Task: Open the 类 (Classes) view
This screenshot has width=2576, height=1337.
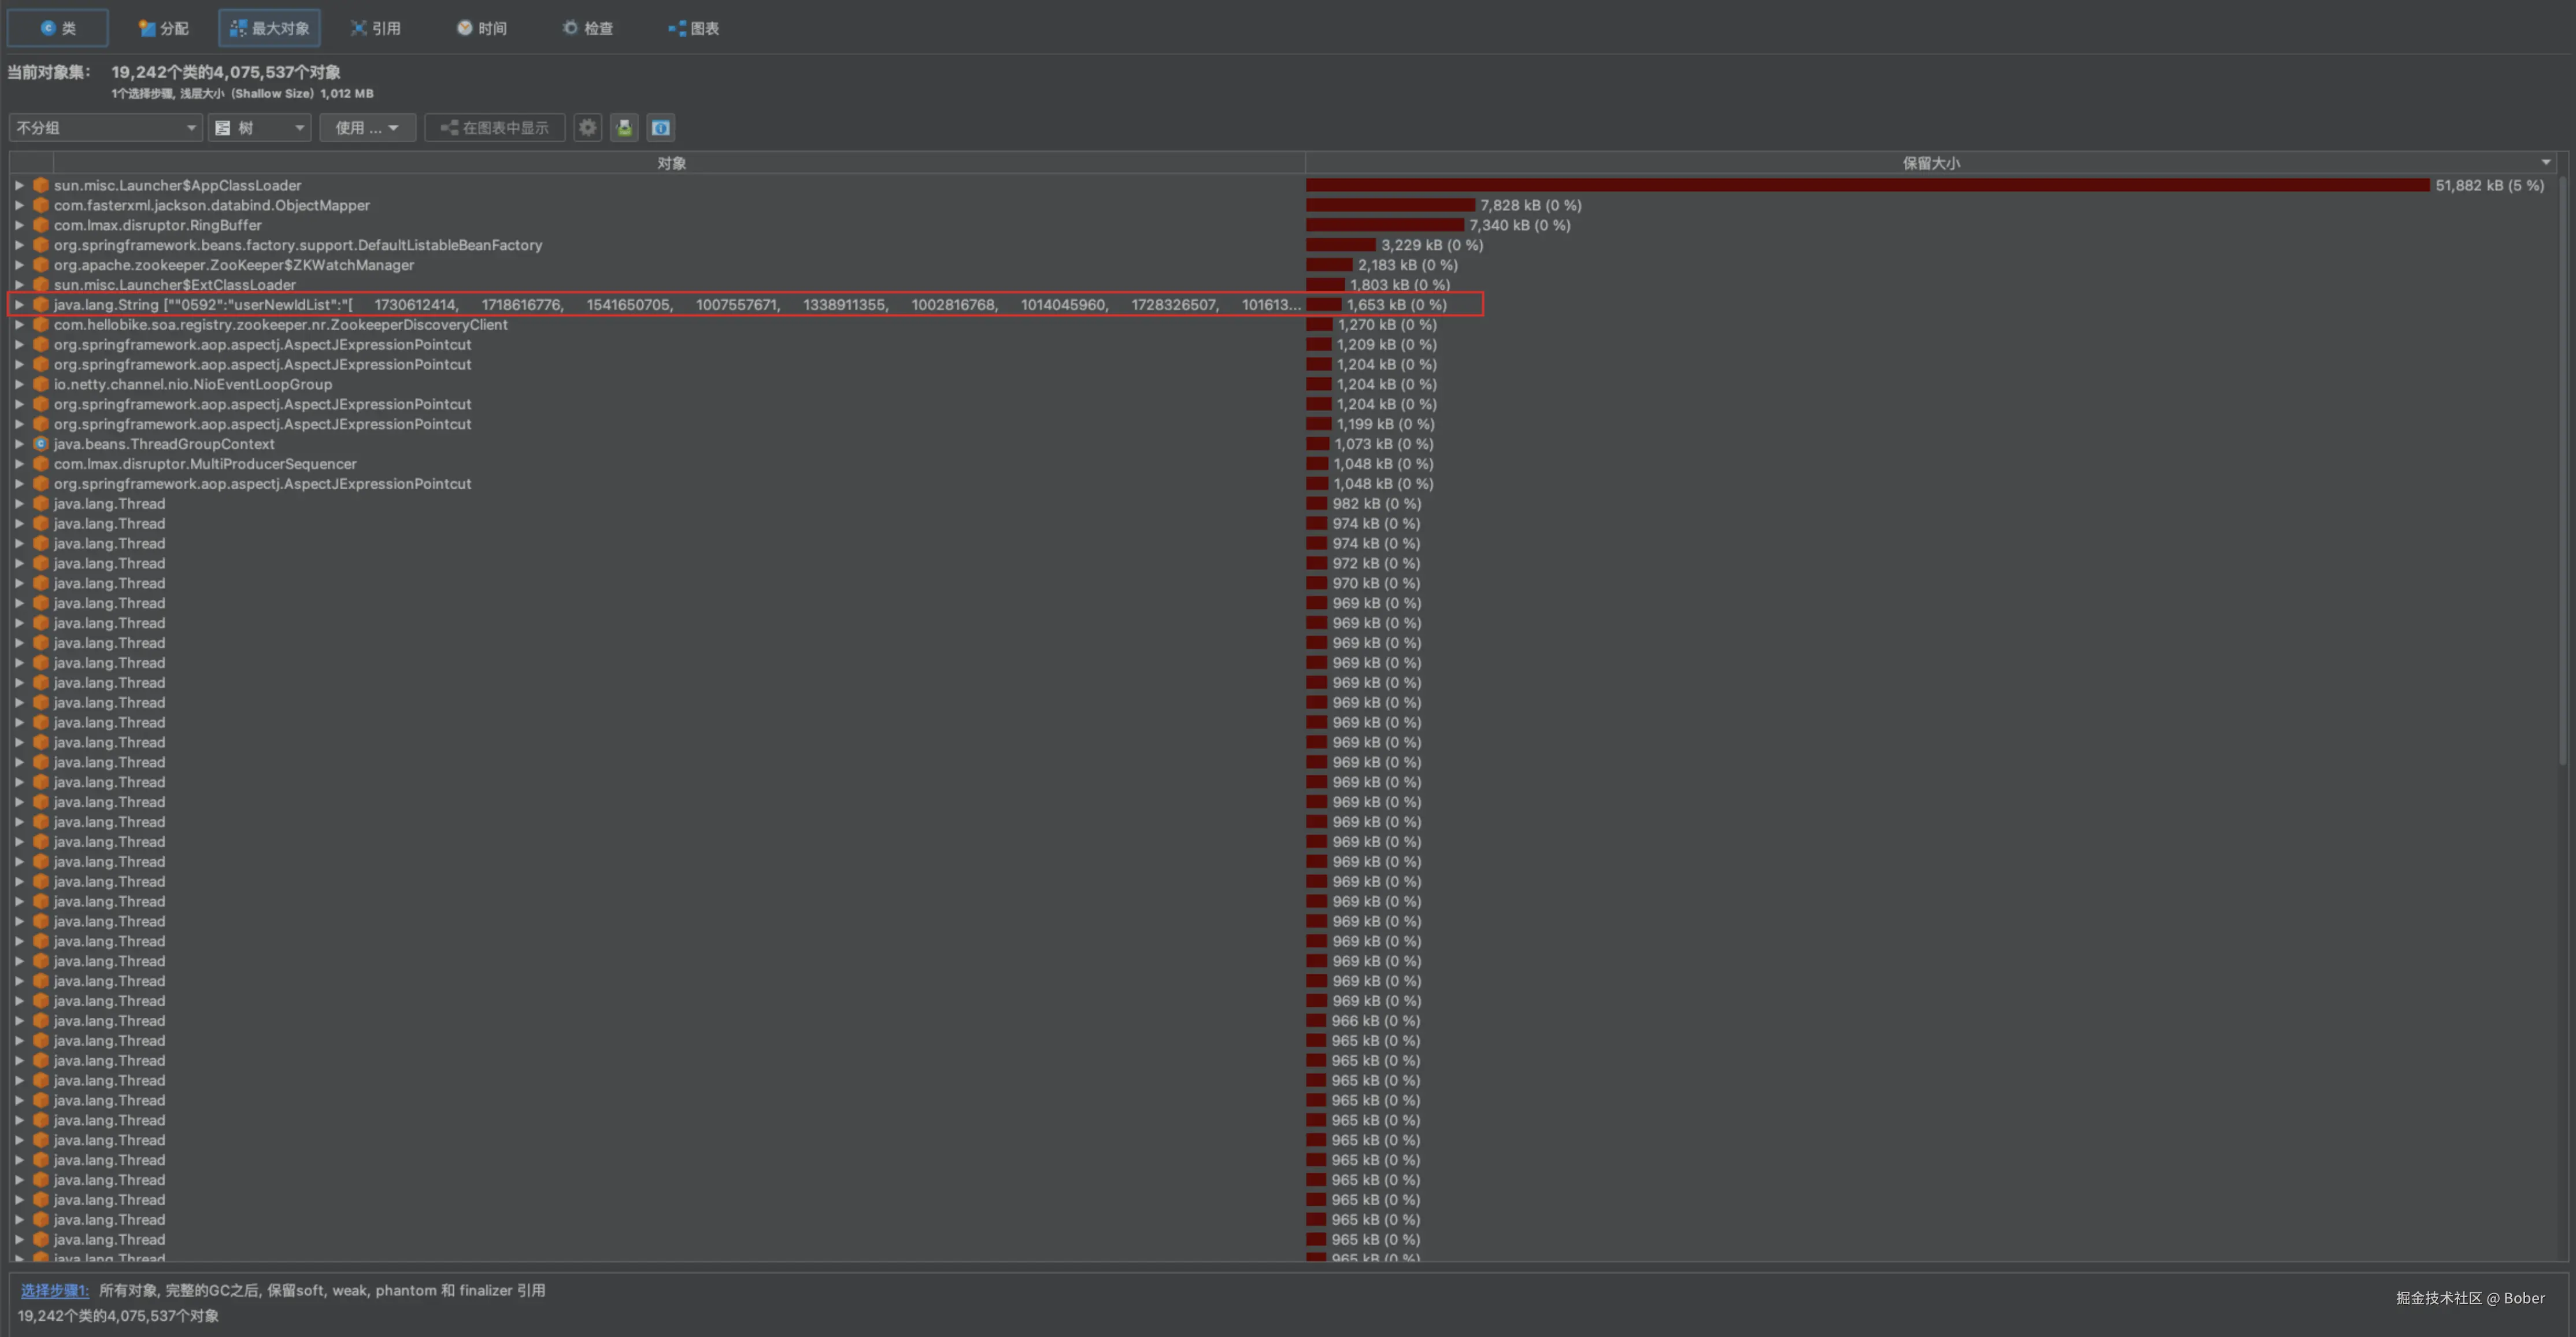Action: tap(58, 28)
